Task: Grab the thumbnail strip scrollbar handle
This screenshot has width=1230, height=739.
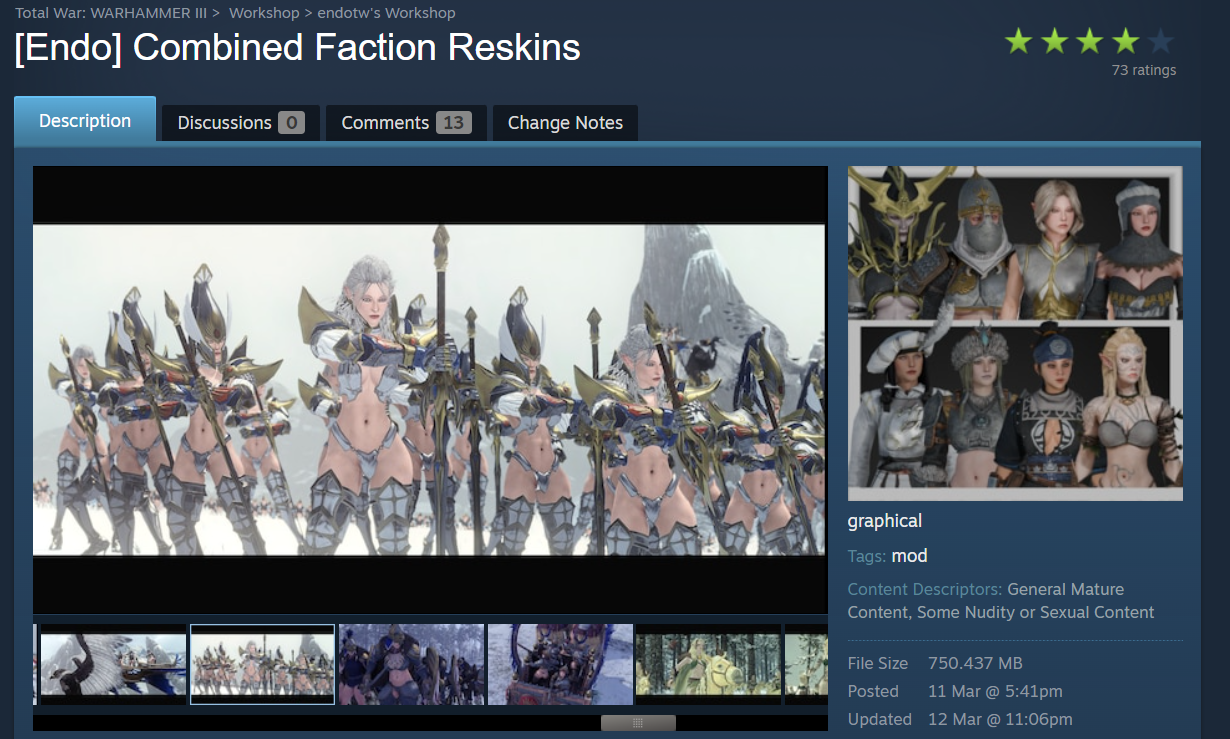Action: pyautogui.click(x=638, y=723)
